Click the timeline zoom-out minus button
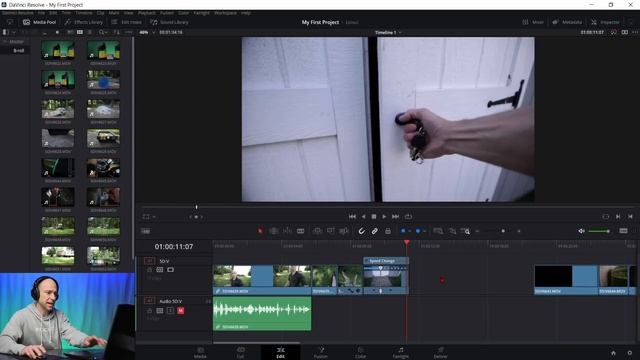The width and height of the screenshot is (640, 360). coord(477,231)
